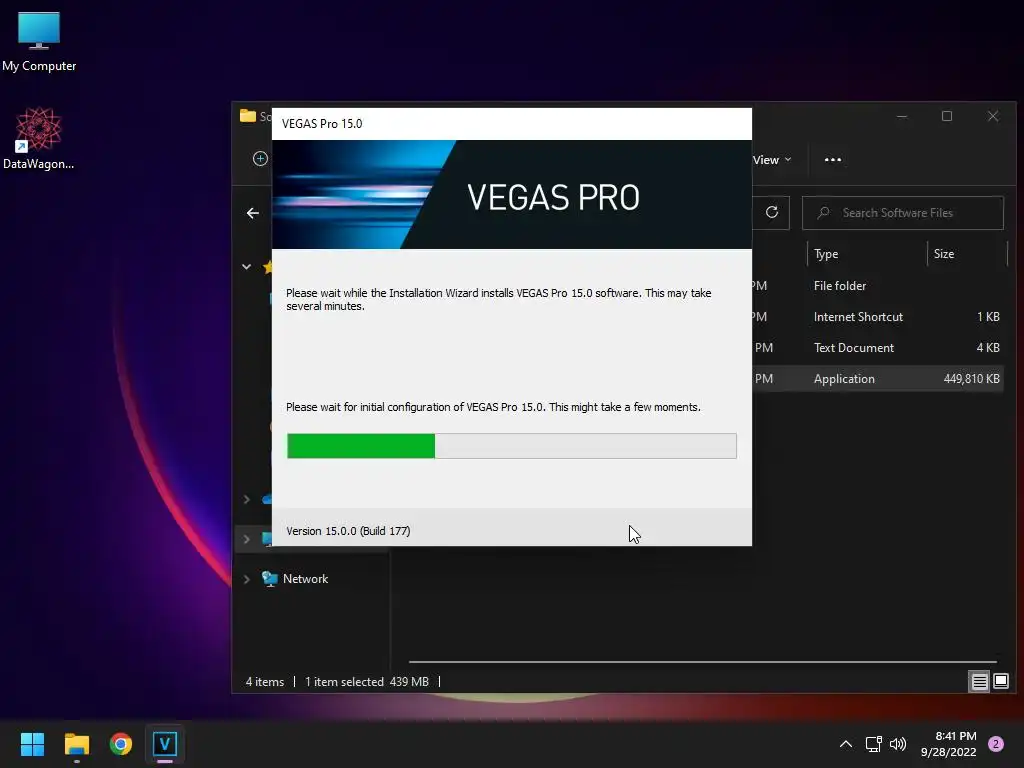Click the New plus icon in Explorer
Image resolution: width=1024 pixels, height=768 pixels.
[x=260, y=159]
